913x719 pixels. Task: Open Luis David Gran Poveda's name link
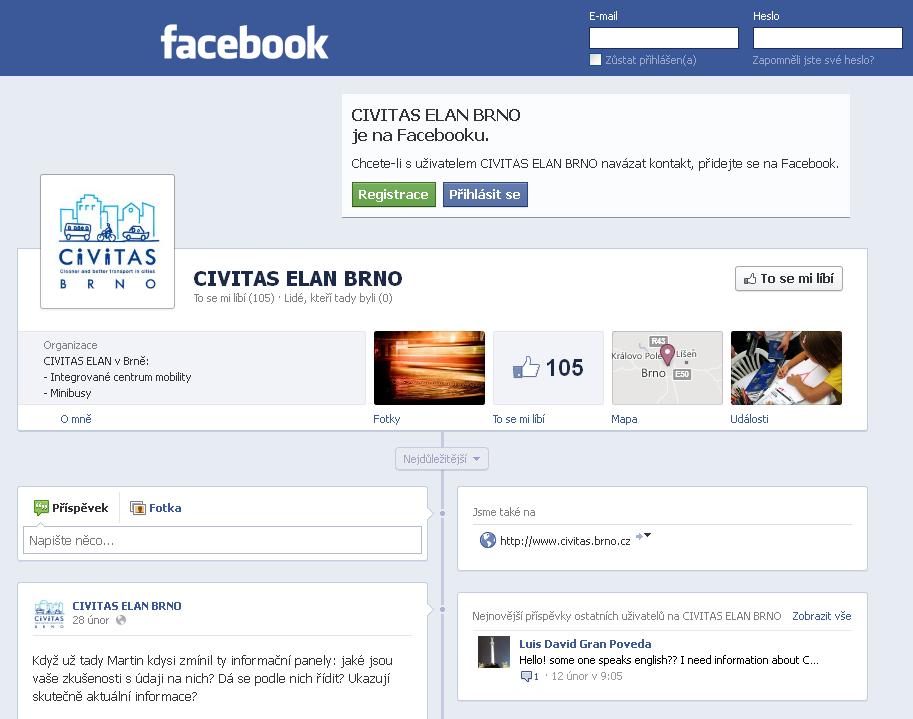pos(585,644)
